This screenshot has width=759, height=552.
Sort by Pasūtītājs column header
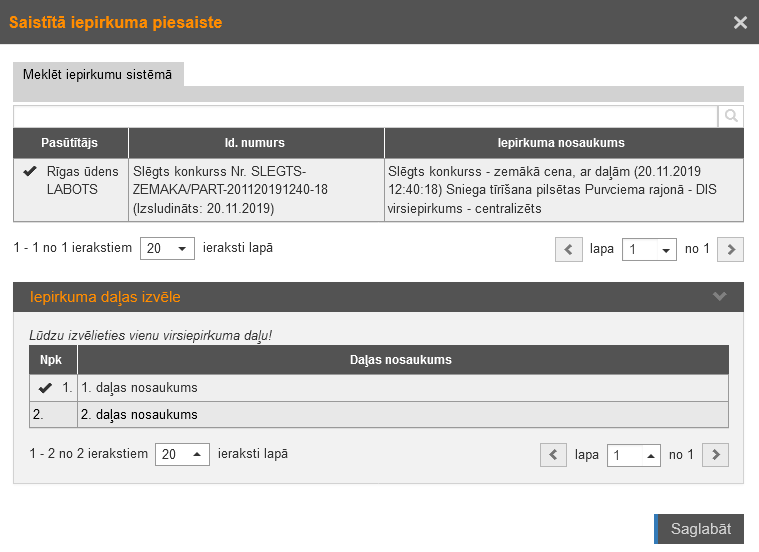click(x=70, y=143)
